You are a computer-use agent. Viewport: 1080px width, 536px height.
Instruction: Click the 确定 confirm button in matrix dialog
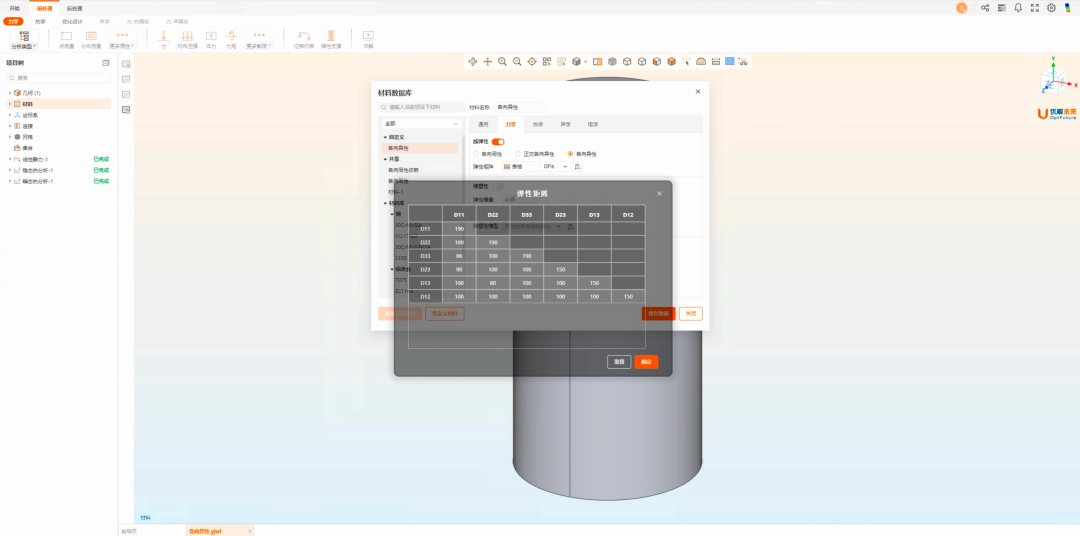coord(646,362)
